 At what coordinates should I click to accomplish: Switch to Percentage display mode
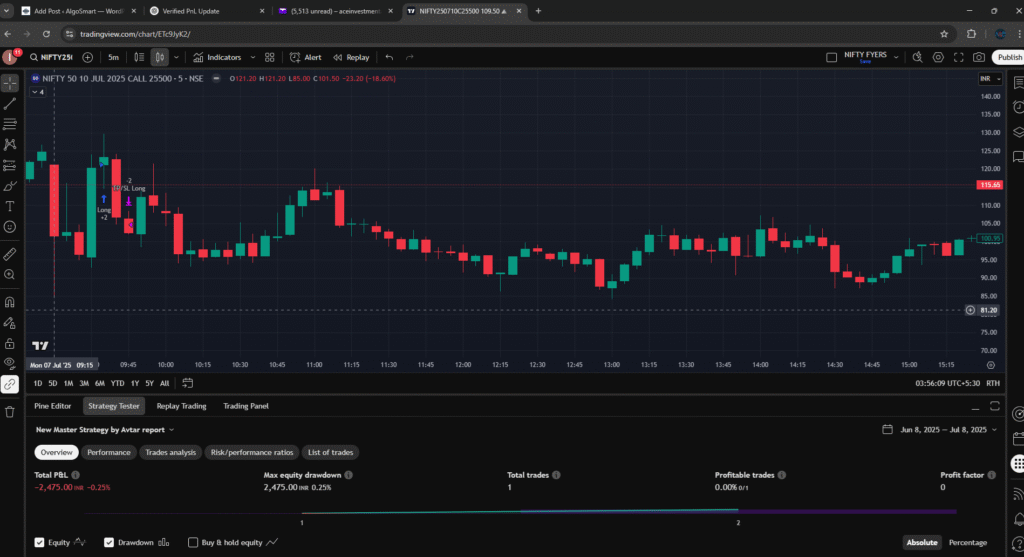(968, 543)
